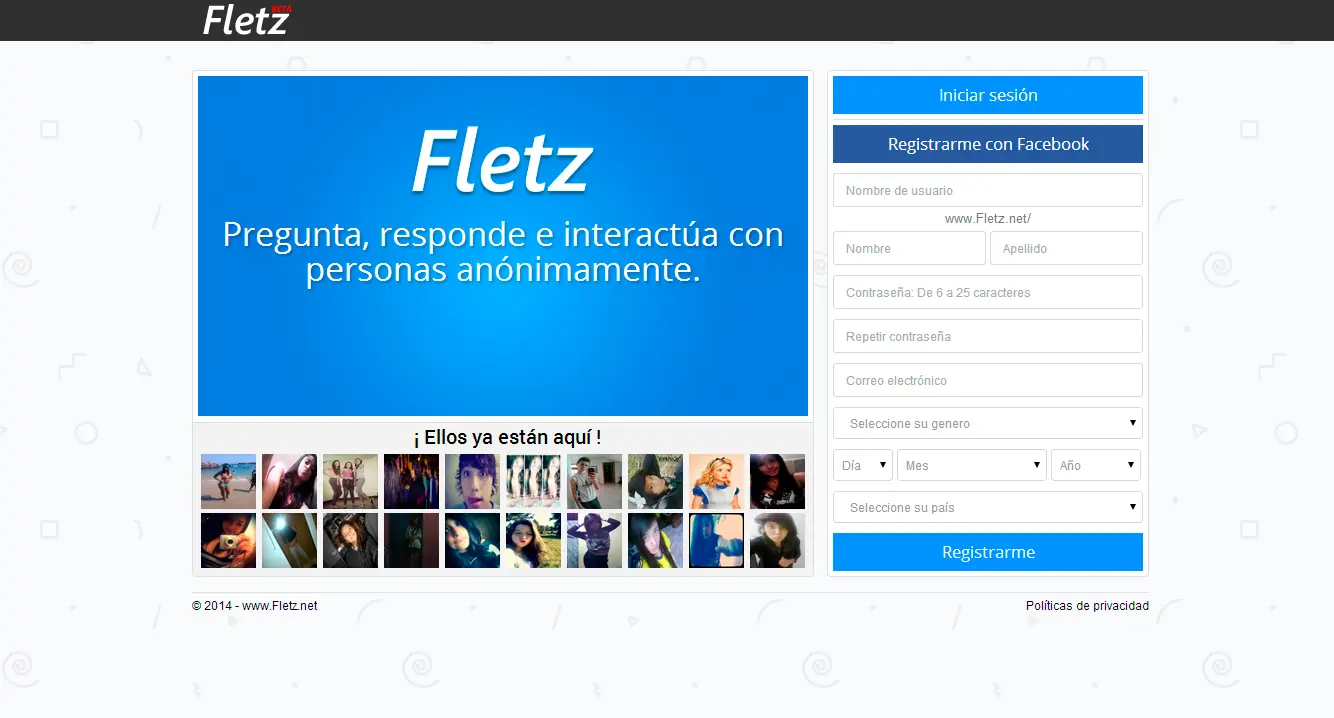Viewport: 1334px width, 718px height.
Task: Submit the form with the Registrarme button
Action: [x=988, y=552]
